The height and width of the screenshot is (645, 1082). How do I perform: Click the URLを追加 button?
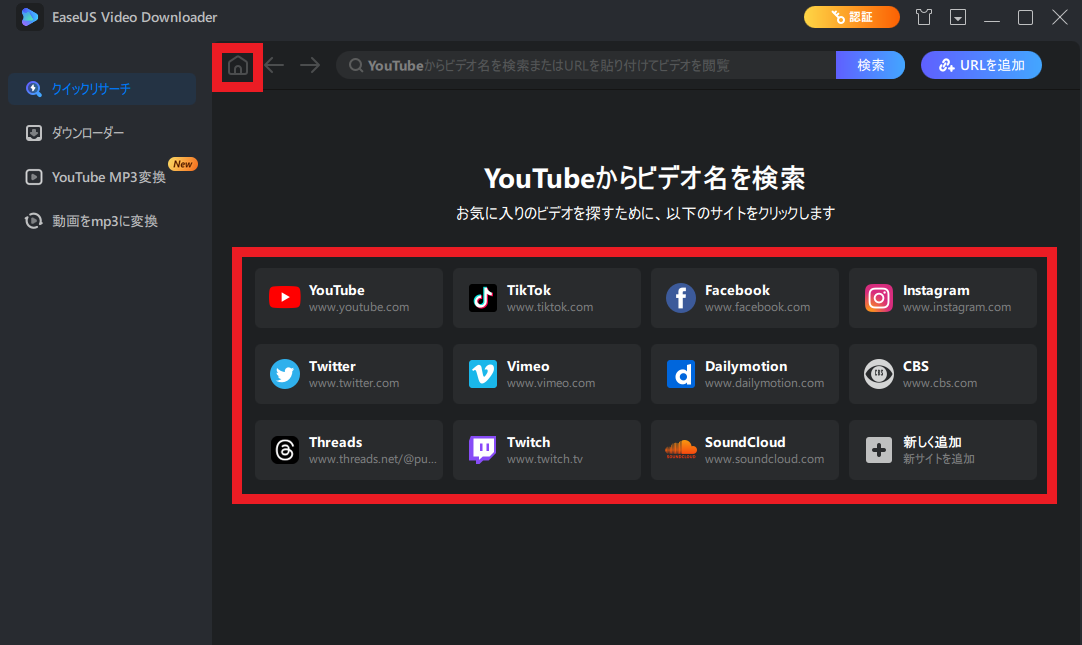point(981,66)
